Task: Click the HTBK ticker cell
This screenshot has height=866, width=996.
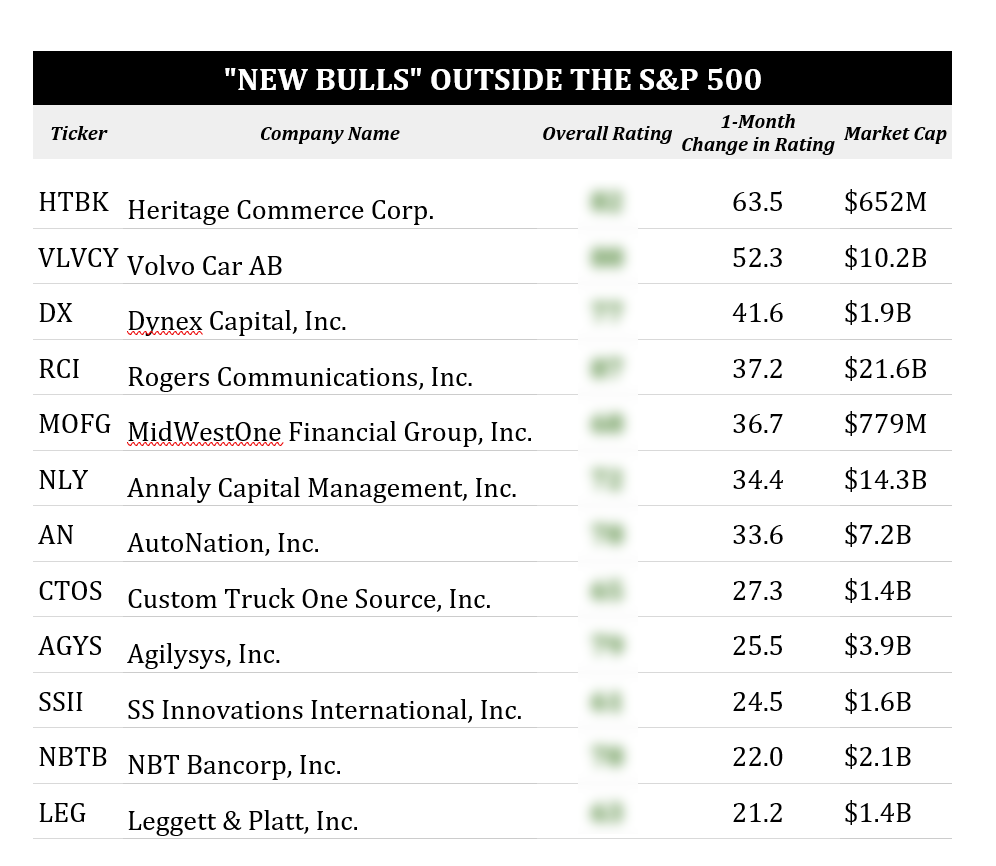Action: (73, 202)
